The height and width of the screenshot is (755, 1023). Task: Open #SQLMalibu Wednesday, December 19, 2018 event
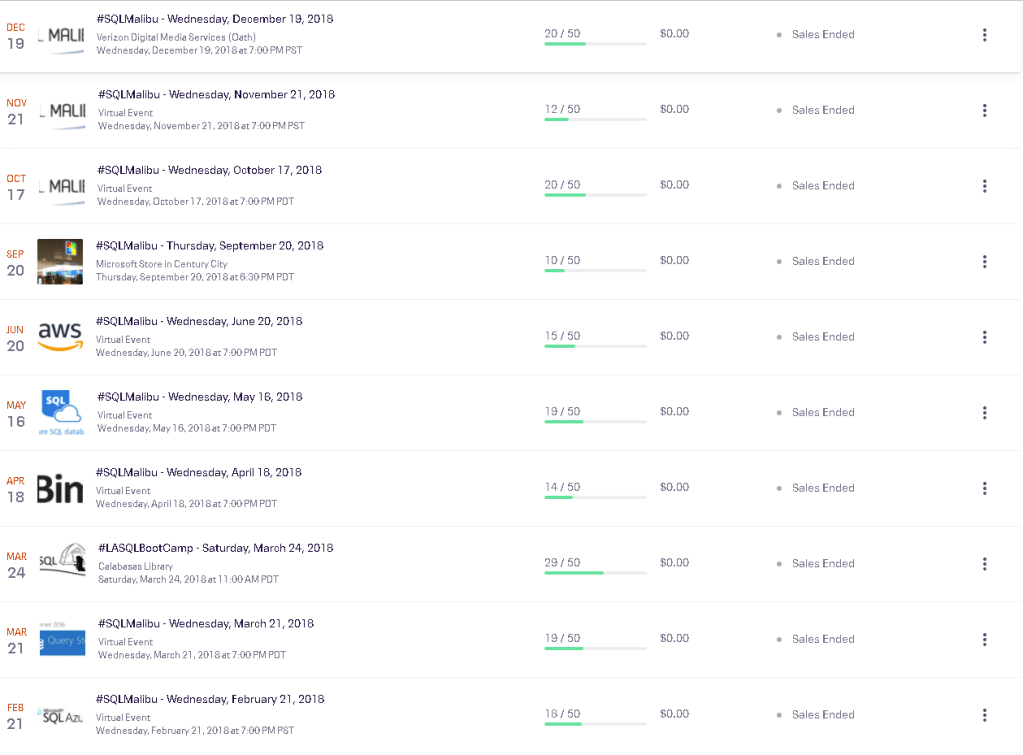coord(215,19)
